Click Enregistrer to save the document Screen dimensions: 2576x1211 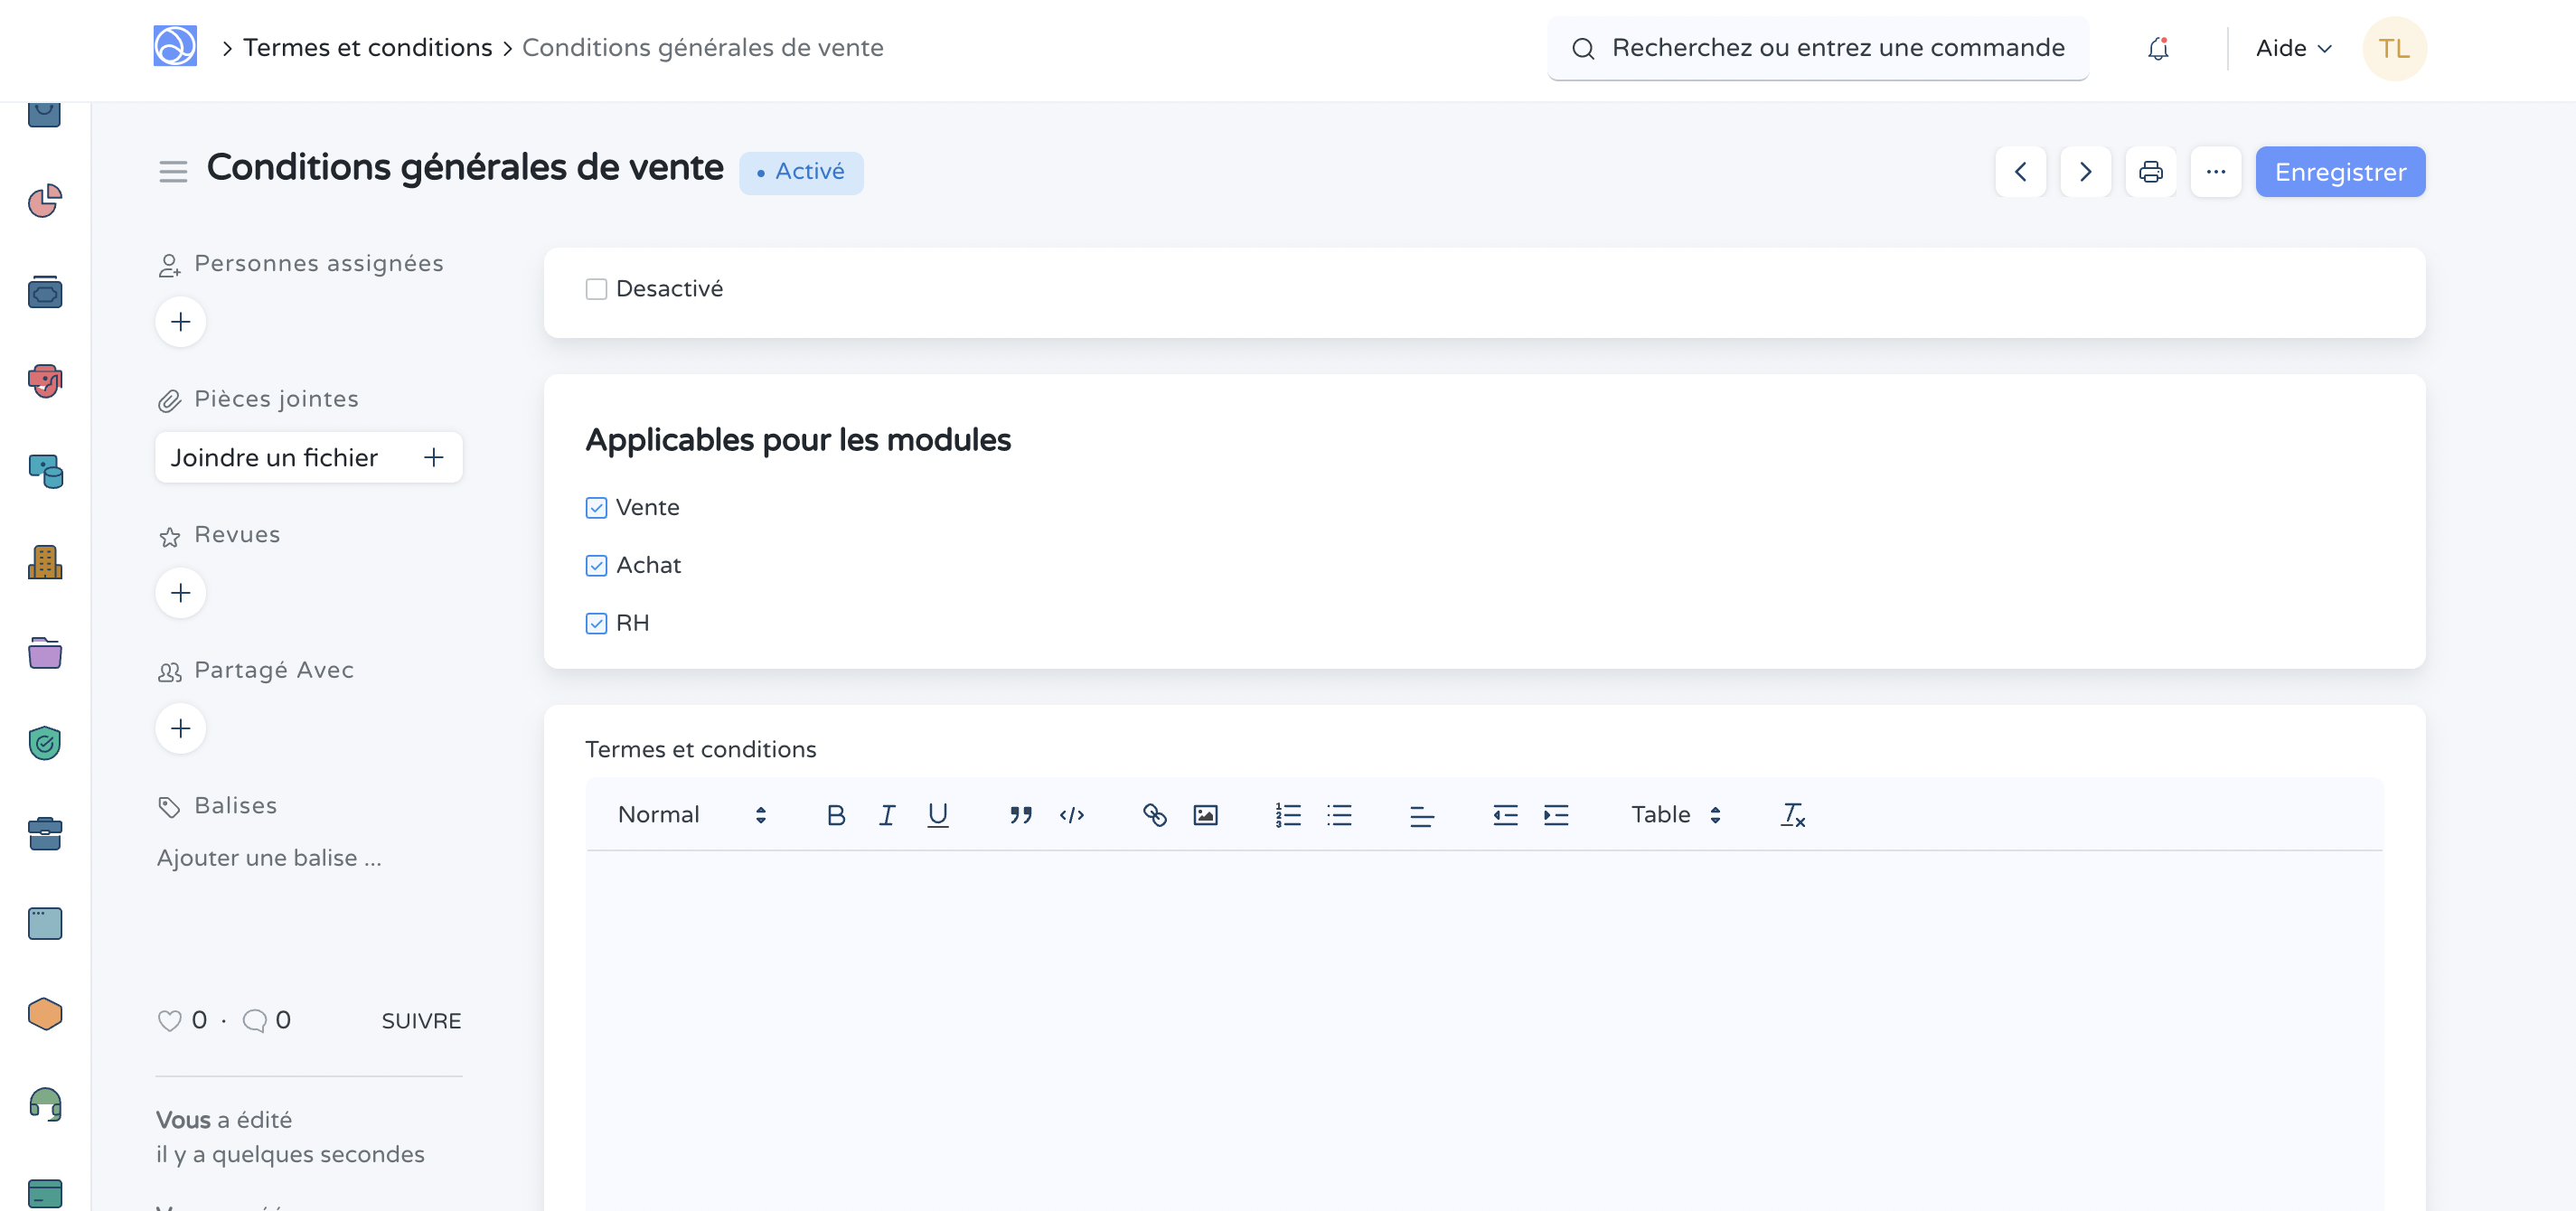2339,171
